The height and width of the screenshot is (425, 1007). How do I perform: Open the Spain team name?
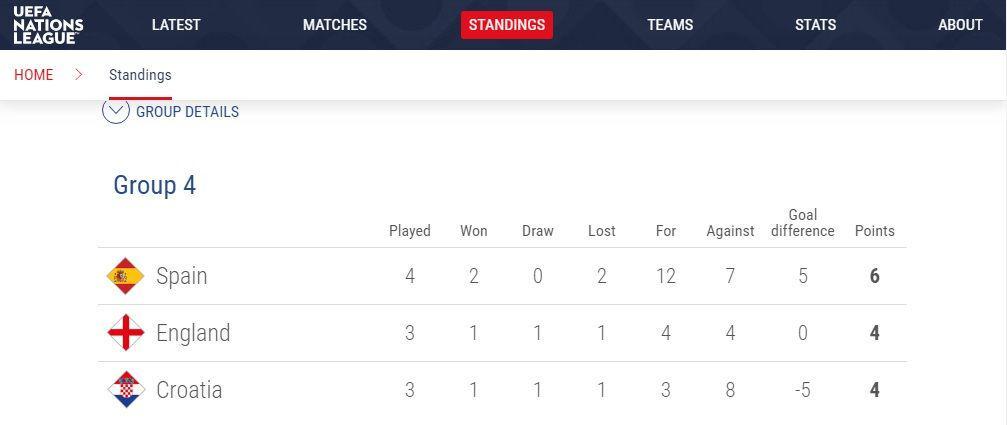coord(182,277)
